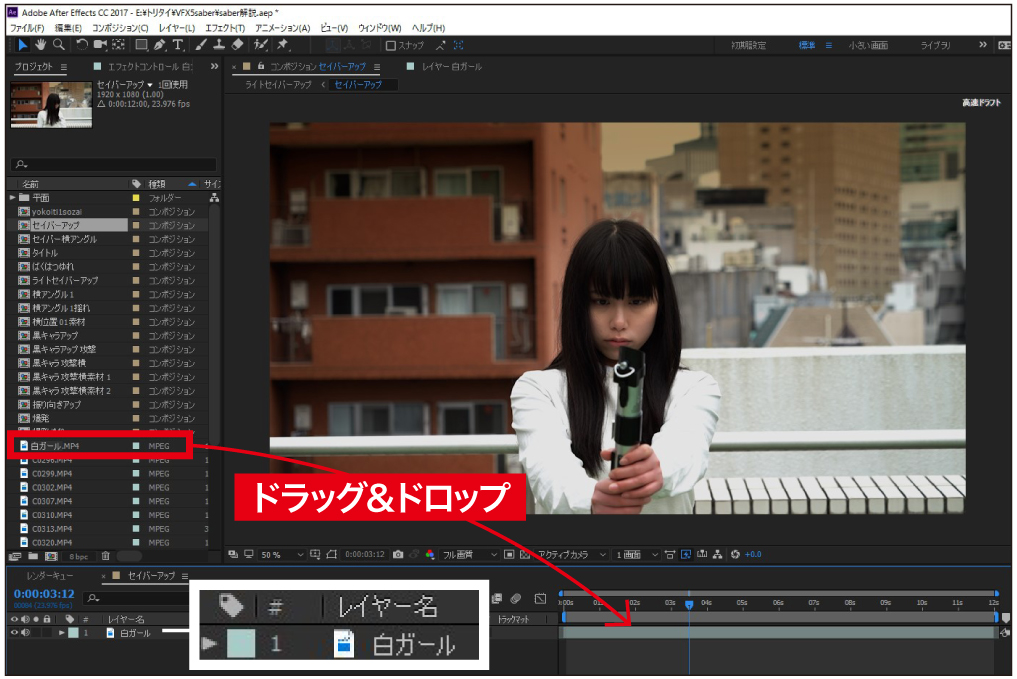
Task: Expand the 平面 folder in Project panel
Action: (x=12, y=197)
